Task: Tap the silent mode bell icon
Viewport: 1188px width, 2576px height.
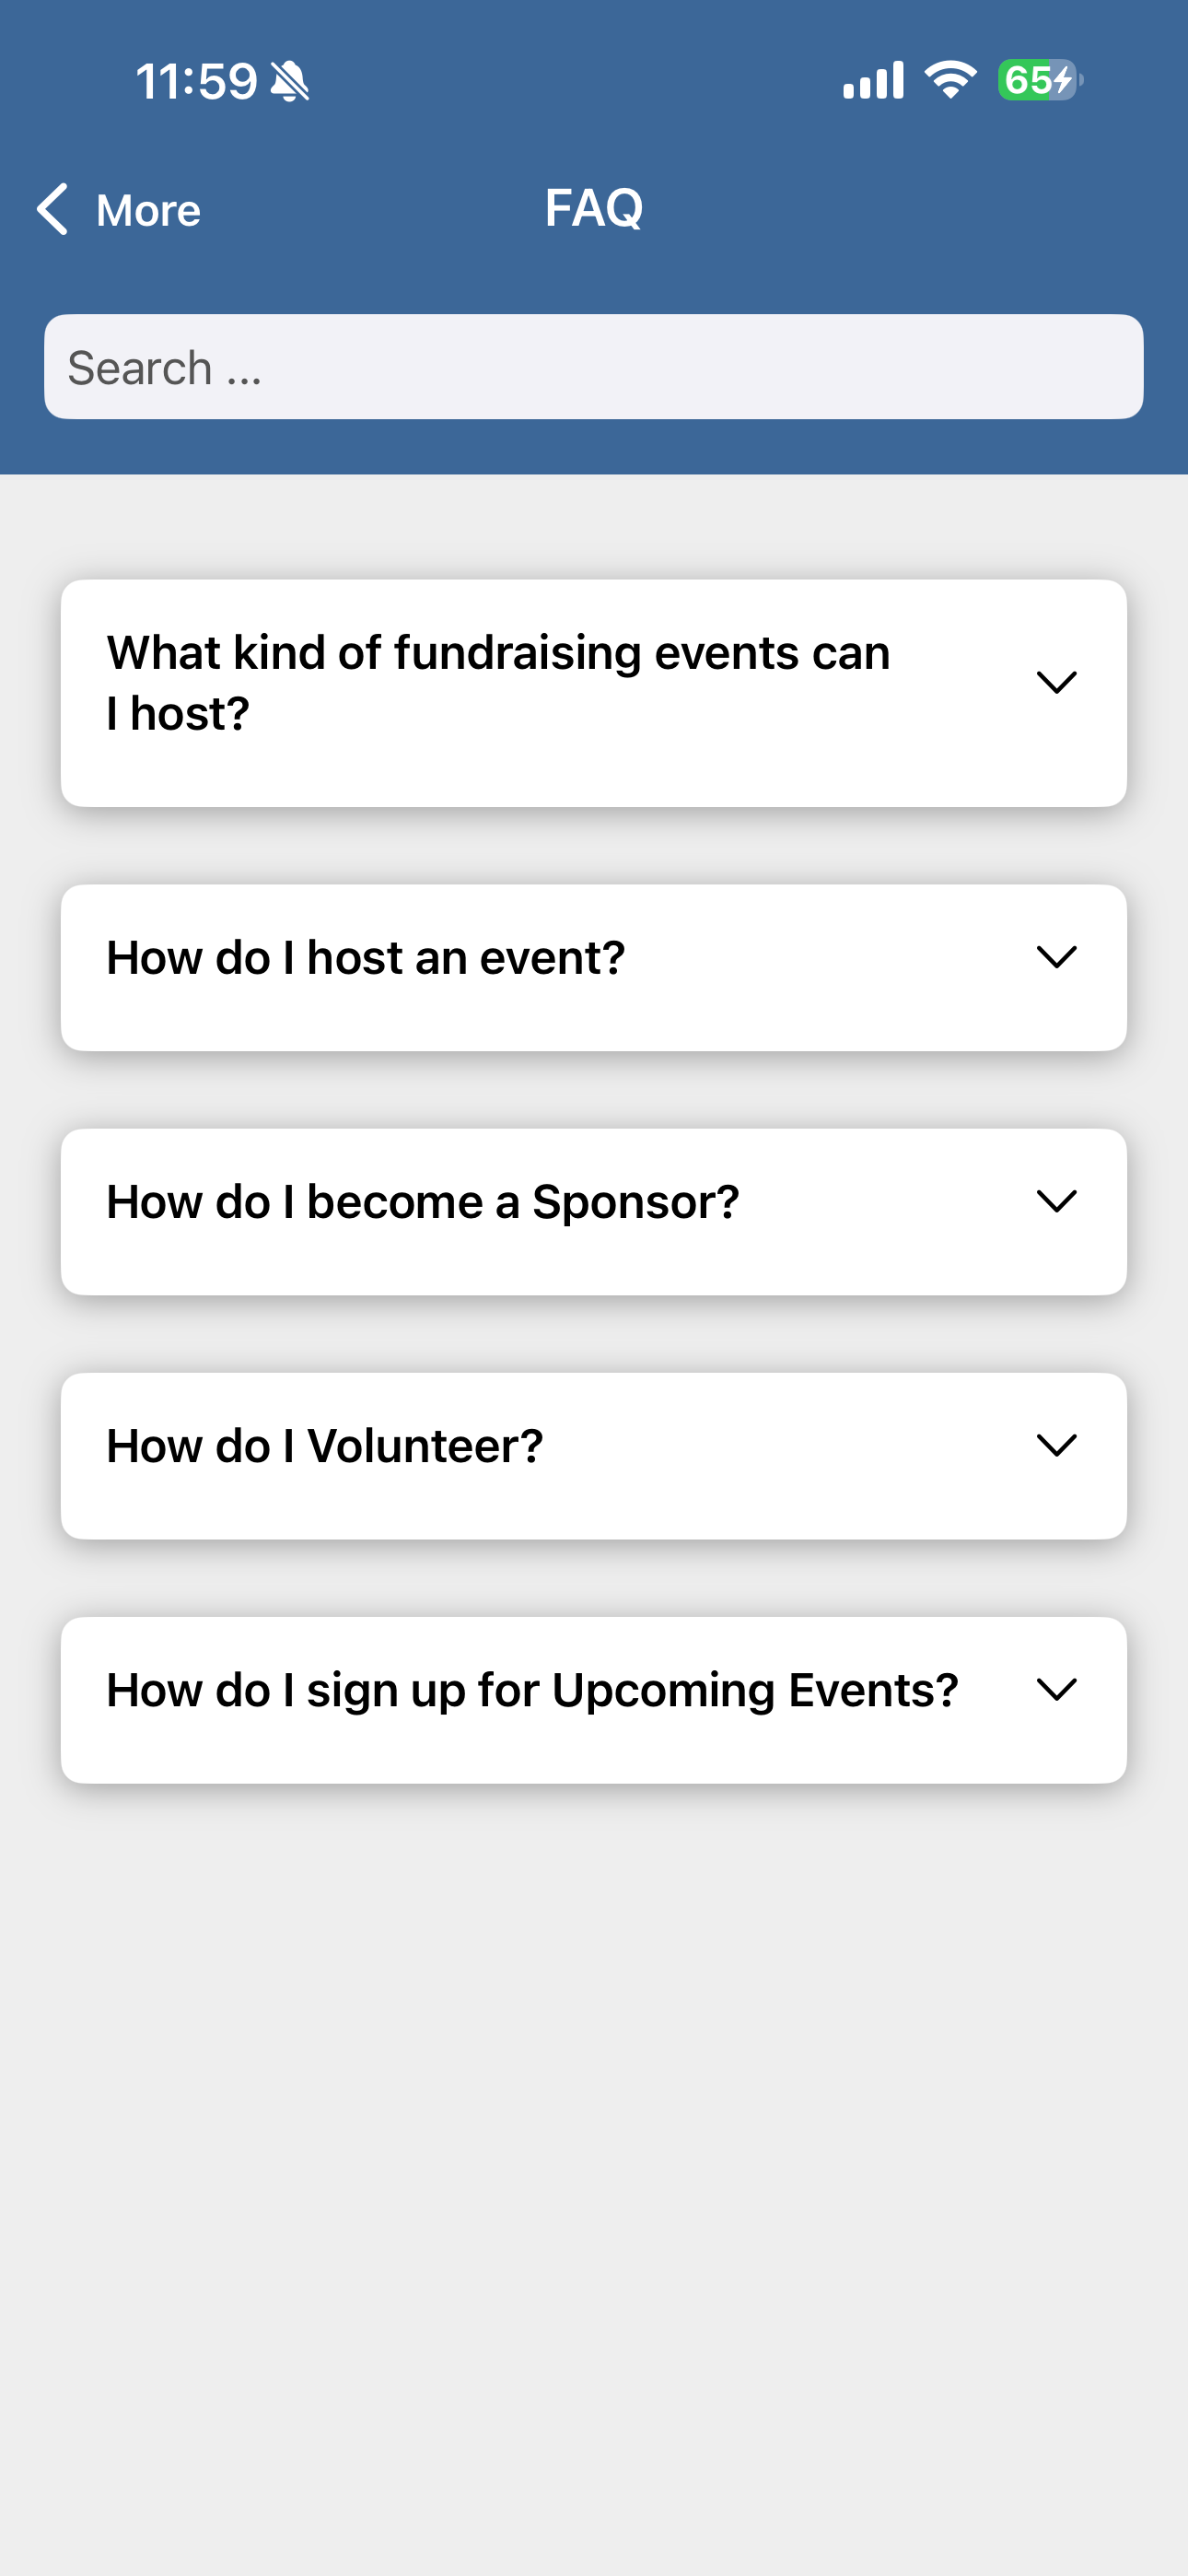Action: [290, 81]
